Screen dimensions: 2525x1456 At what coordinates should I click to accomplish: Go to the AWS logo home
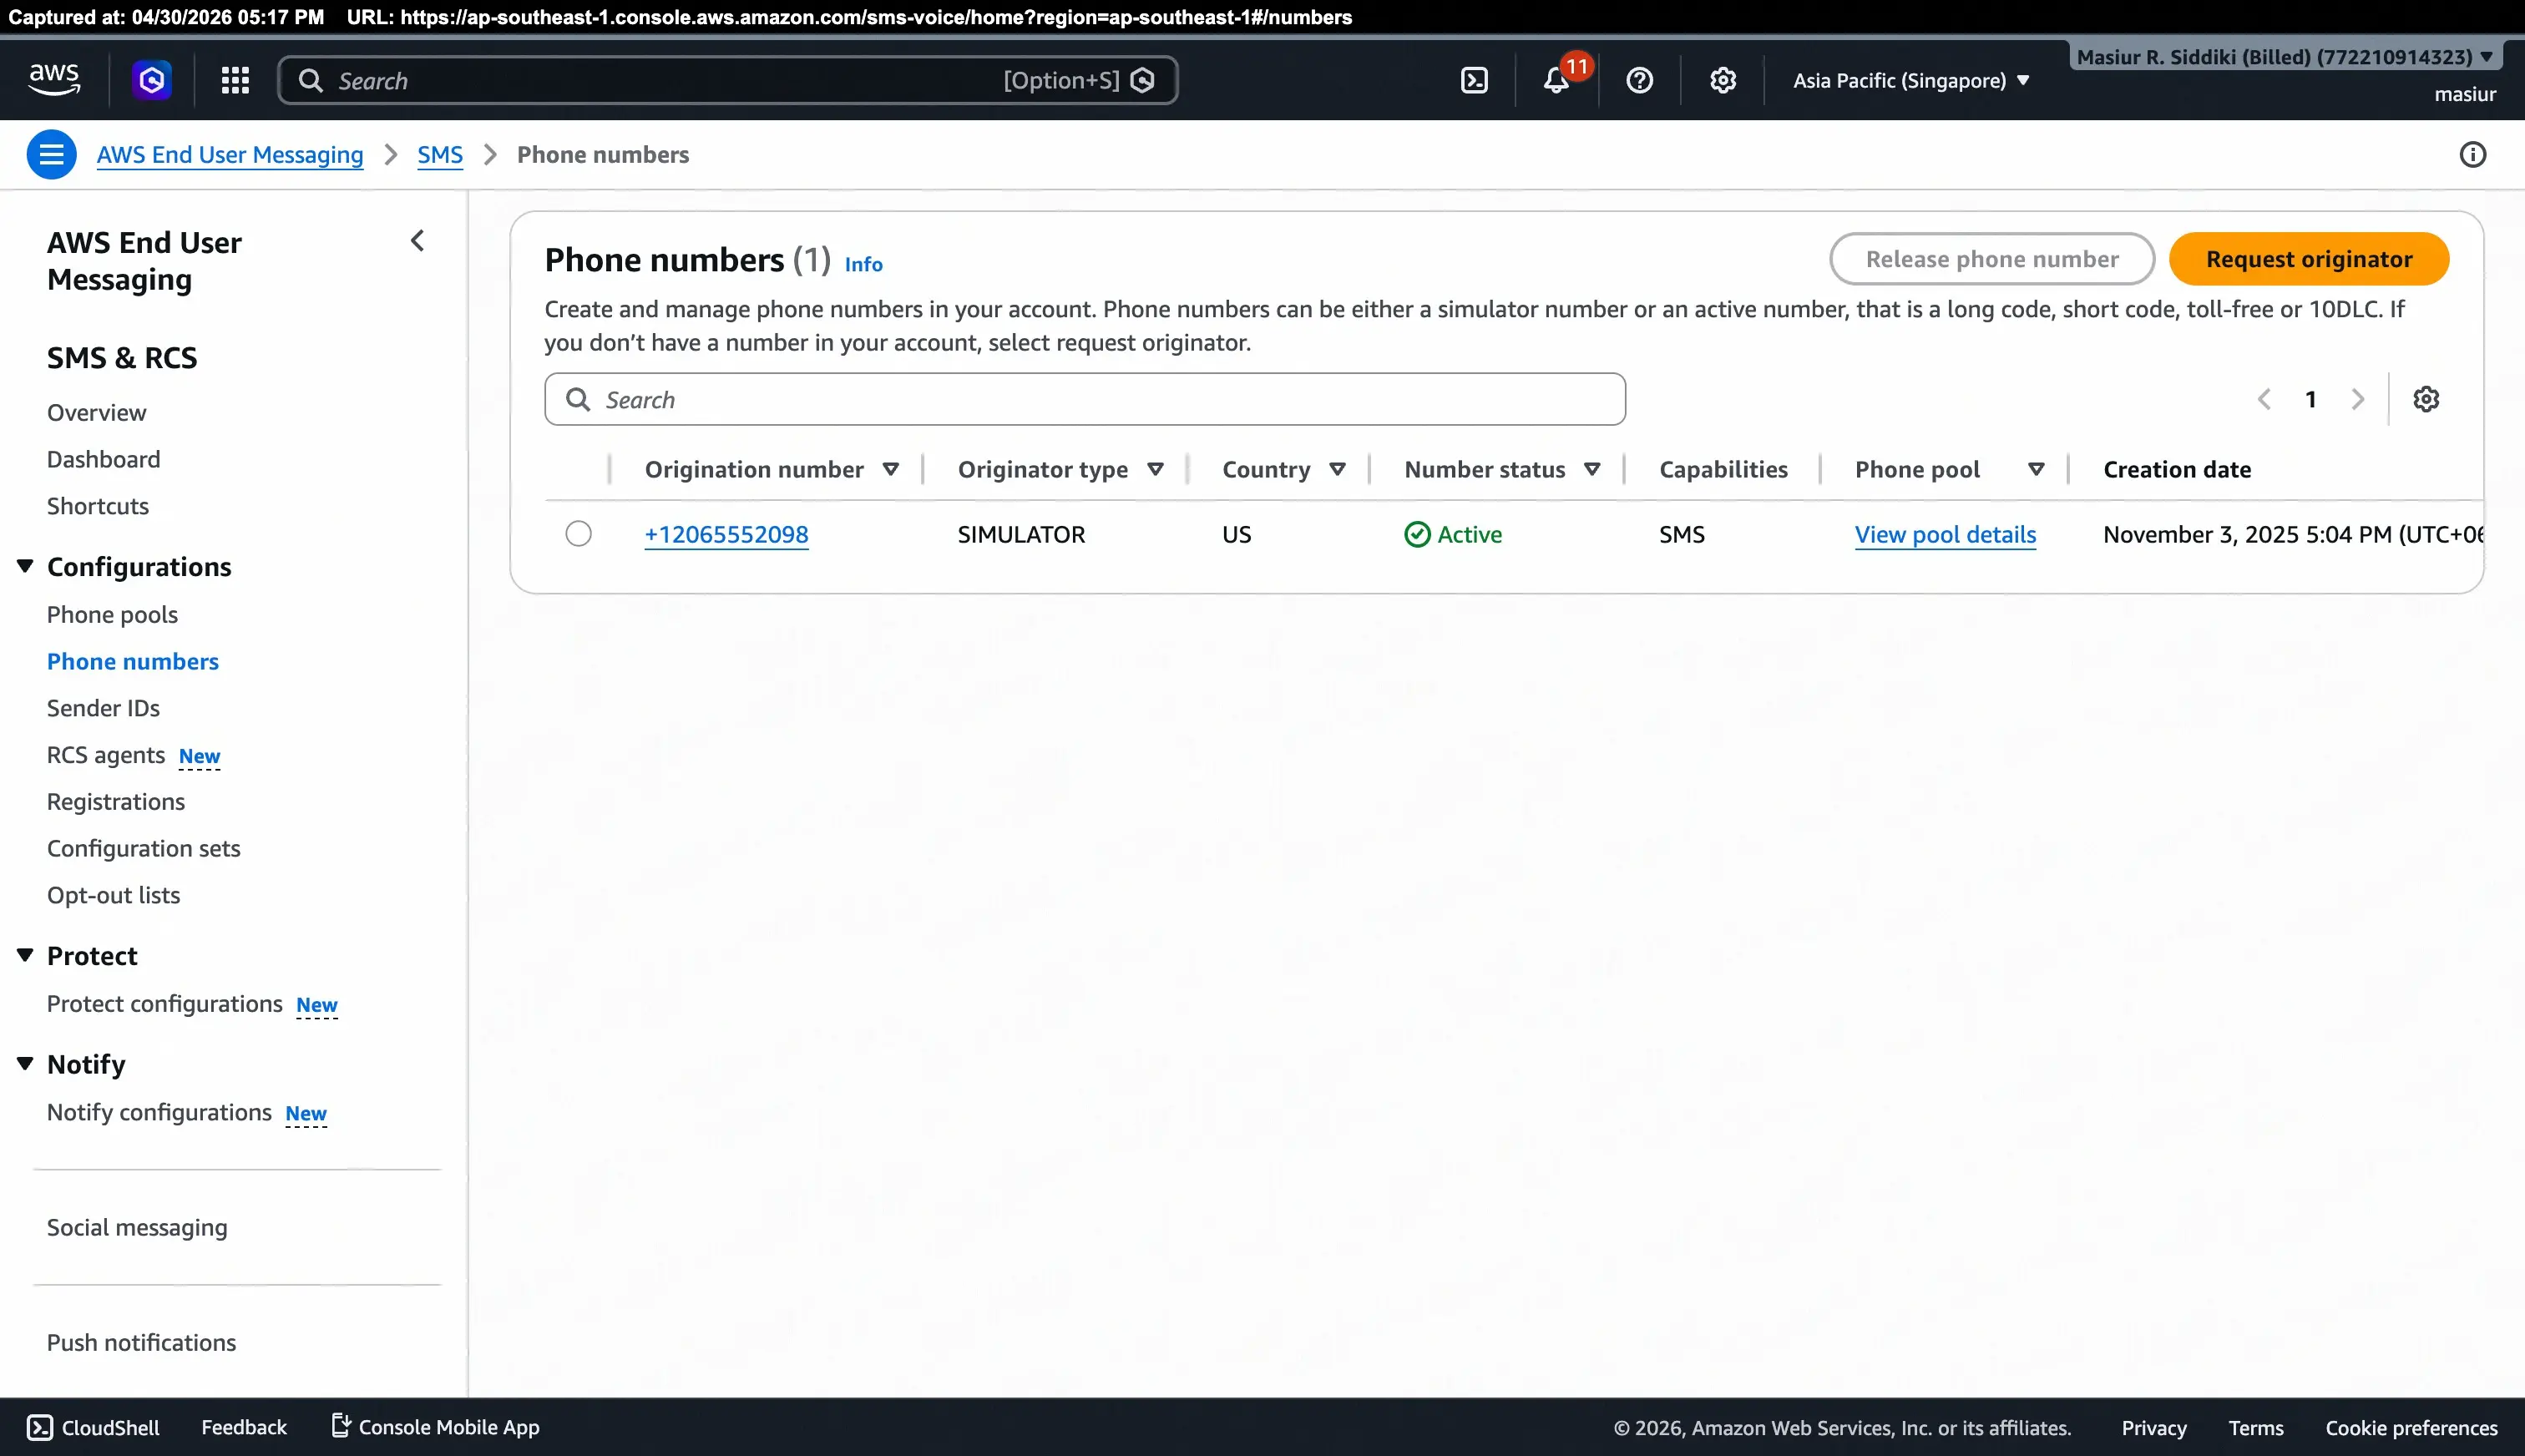click(54, 79)
